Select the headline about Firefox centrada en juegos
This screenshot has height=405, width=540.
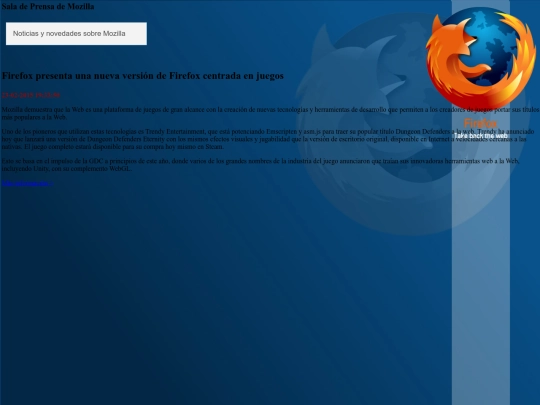tap(143, 76)
